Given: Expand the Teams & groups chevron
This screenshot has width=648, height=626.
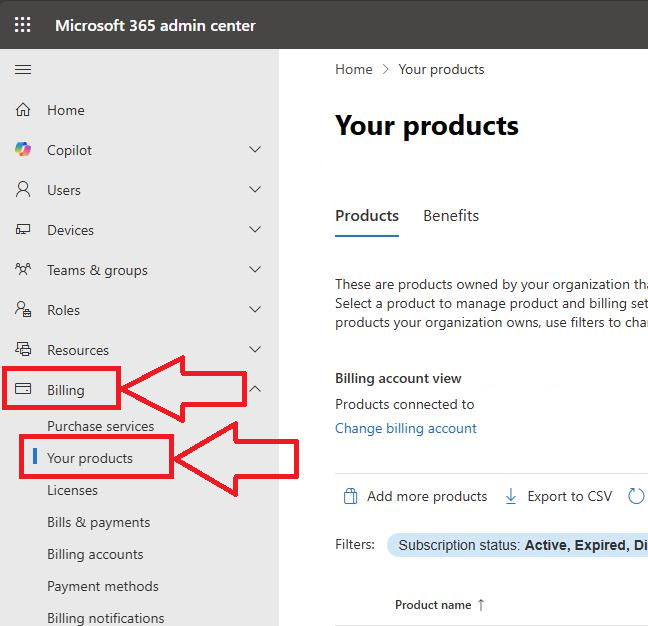Looking at the screenshot, I should coord(255,269).
